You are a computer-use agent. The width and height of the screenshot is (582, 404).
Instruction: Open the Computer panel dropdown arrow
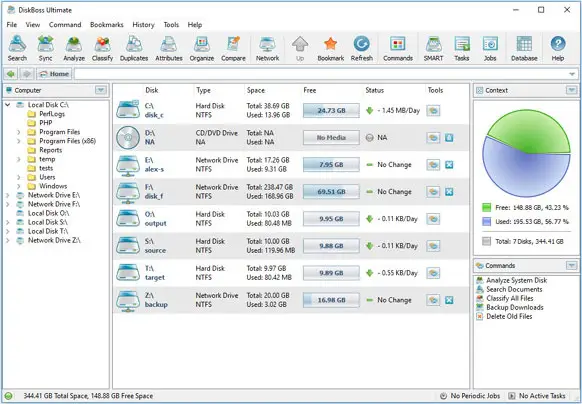[x=101, y=90]
